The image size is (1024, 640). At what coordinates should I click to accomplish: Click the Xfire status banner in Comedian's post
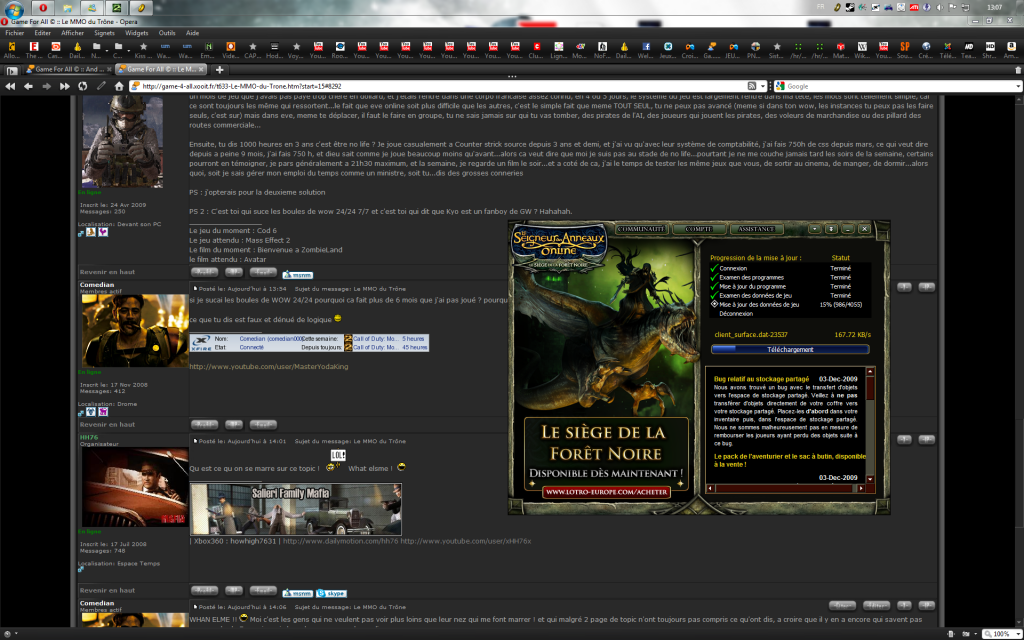pyautogui.click(x=309, y=343)
